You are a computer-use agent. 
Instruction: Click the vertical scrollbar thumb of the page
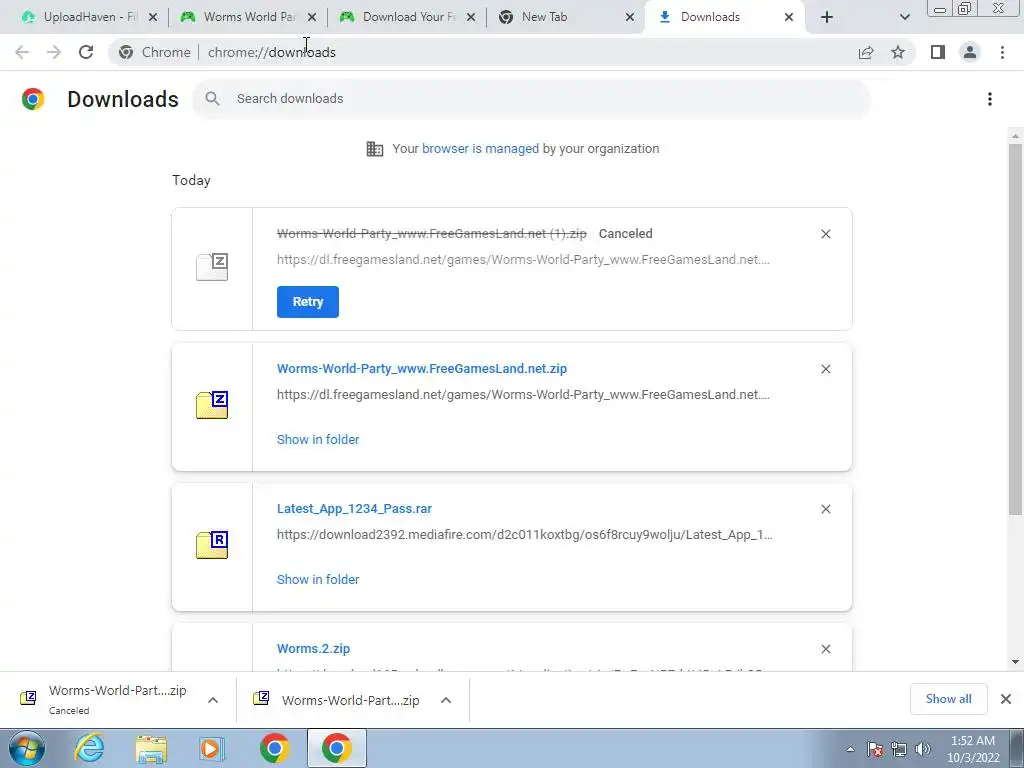coord(1015,327)
